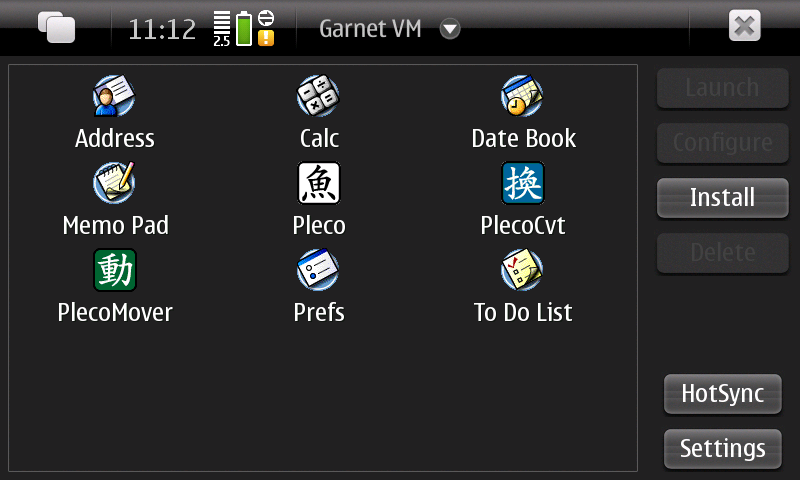
Task: Tap the battery status indicator
Action: pyautogui.click(x=244, y=29)
